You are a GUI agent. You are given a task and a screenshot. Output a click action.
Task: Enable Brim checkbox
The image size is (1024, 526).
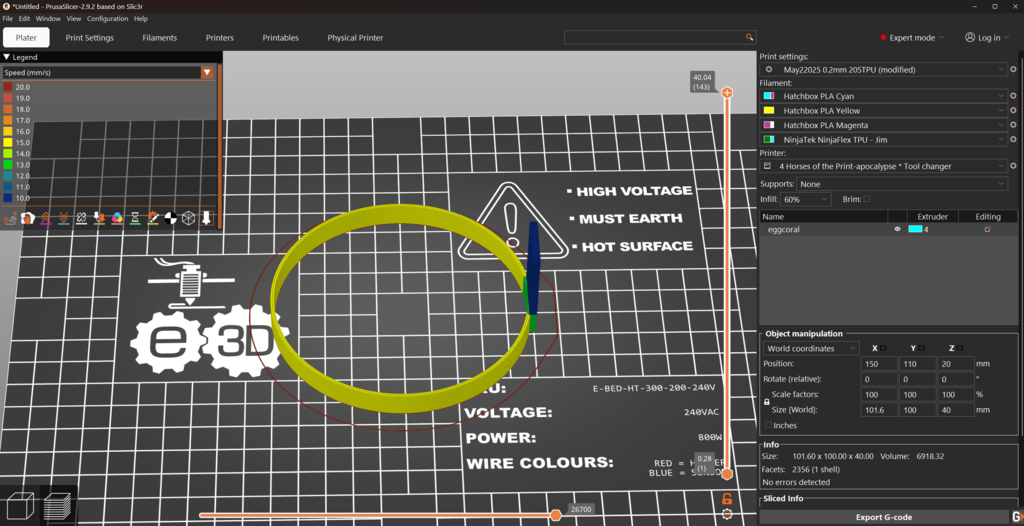(867, 199)
